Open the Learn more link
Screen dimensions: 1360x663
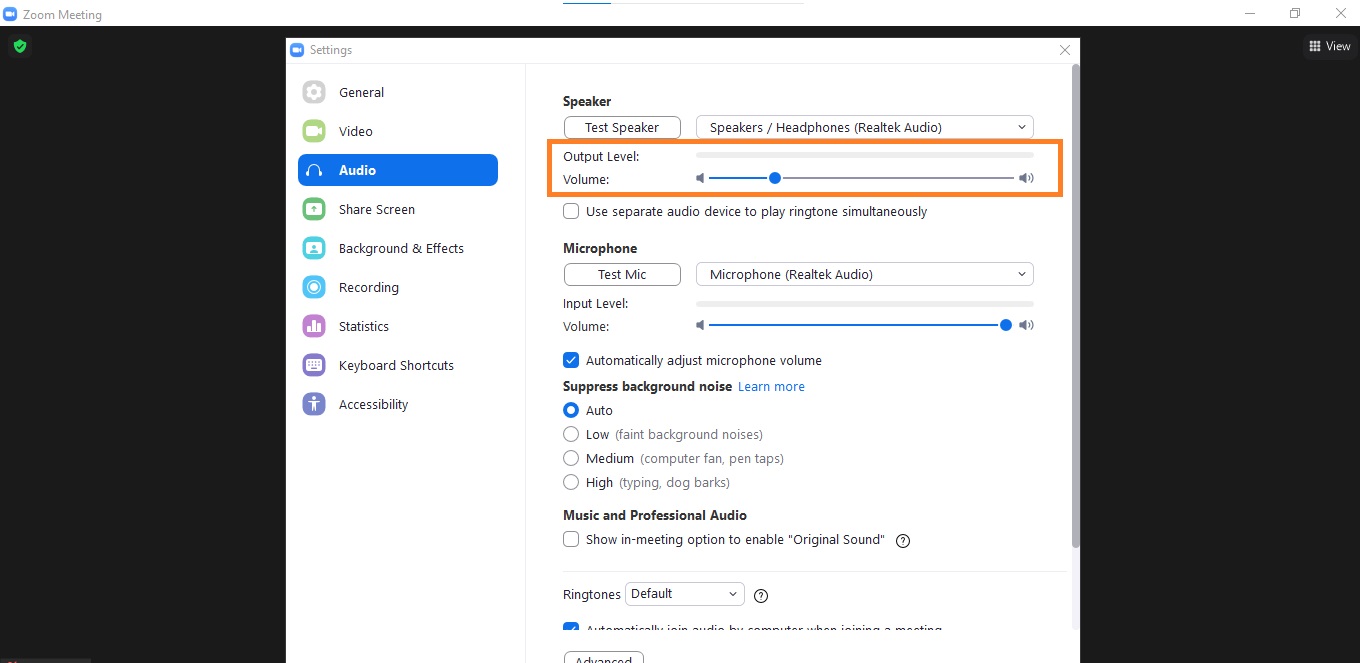(771, 387)
